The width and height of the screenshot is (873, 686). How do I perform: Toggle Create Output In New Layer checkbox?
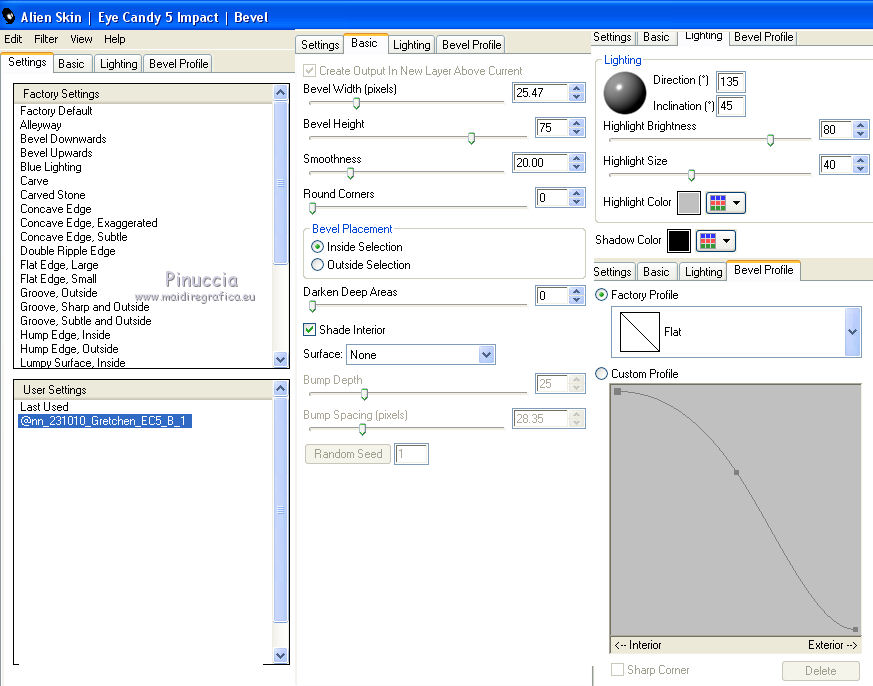(x=310, y=71)
